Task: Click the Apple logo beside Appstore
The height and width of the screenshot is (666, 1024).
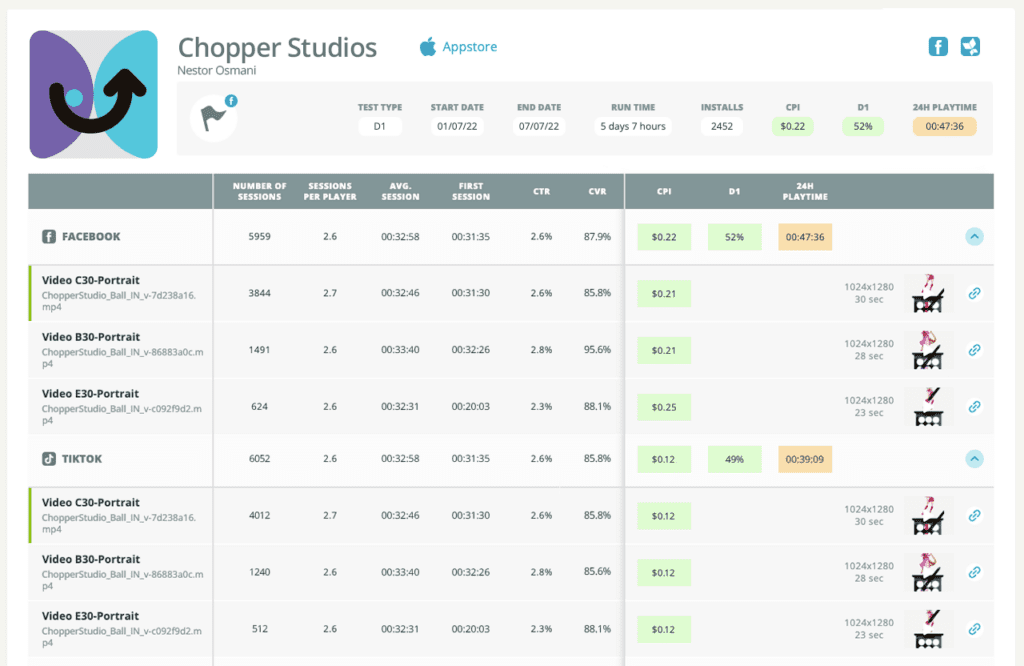Action: [x=428, y=46]
